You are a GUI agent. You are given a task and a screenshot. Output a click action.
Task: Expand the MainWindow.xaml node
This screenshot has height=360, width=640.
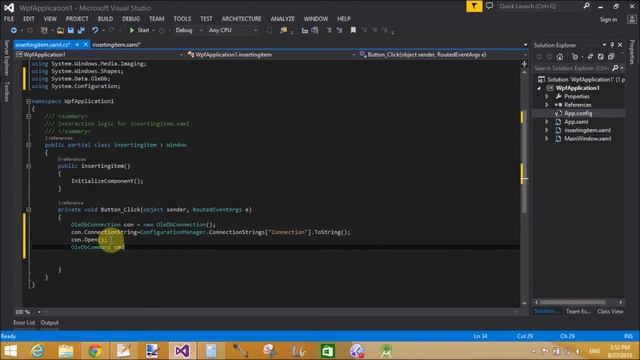(547, 139)
